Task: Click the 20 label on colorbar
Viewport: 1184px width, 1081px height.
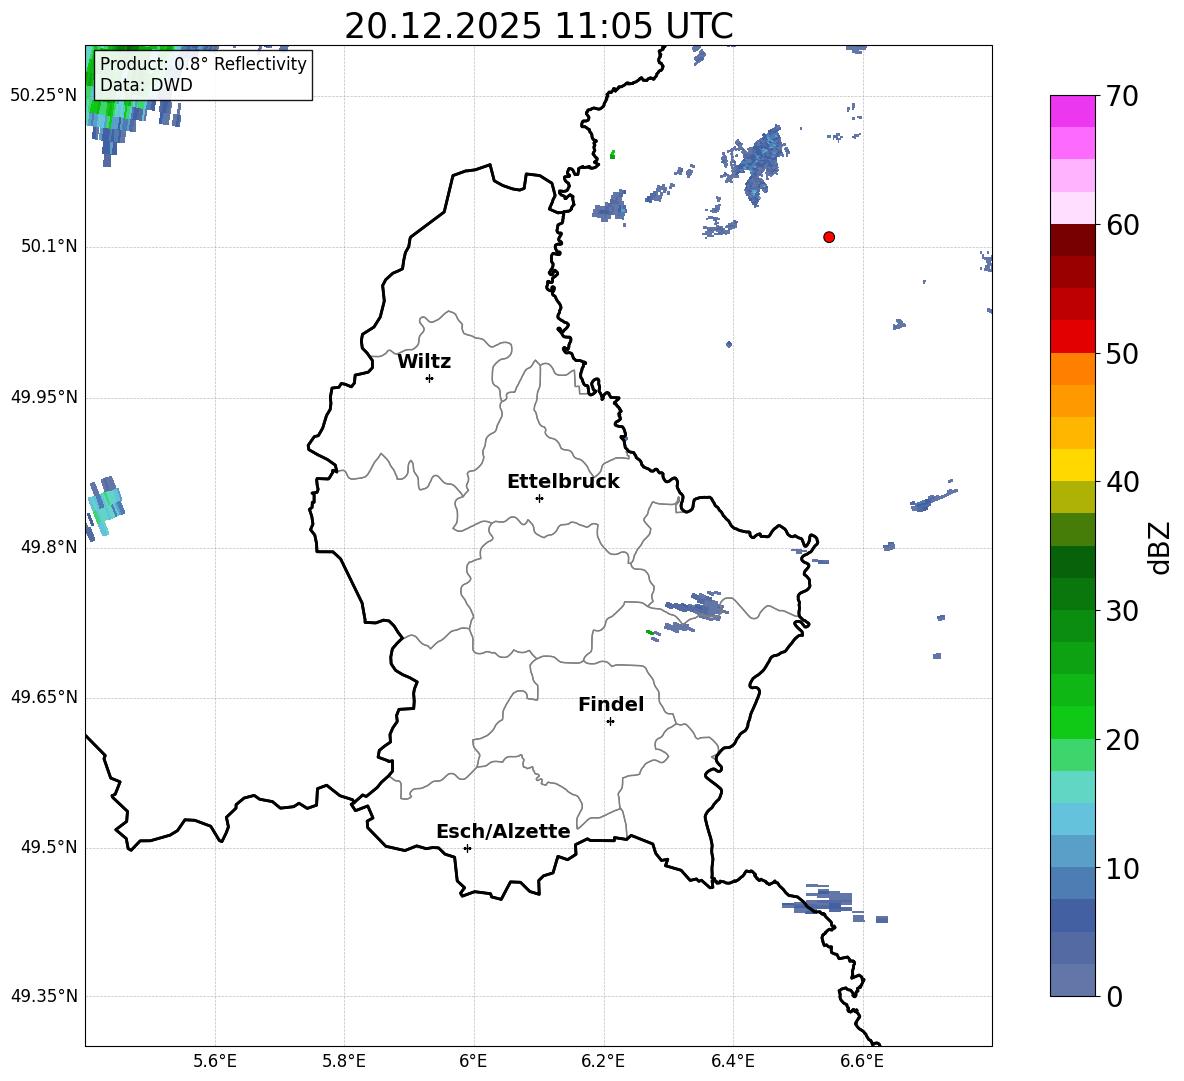Action: [1122, 740]
